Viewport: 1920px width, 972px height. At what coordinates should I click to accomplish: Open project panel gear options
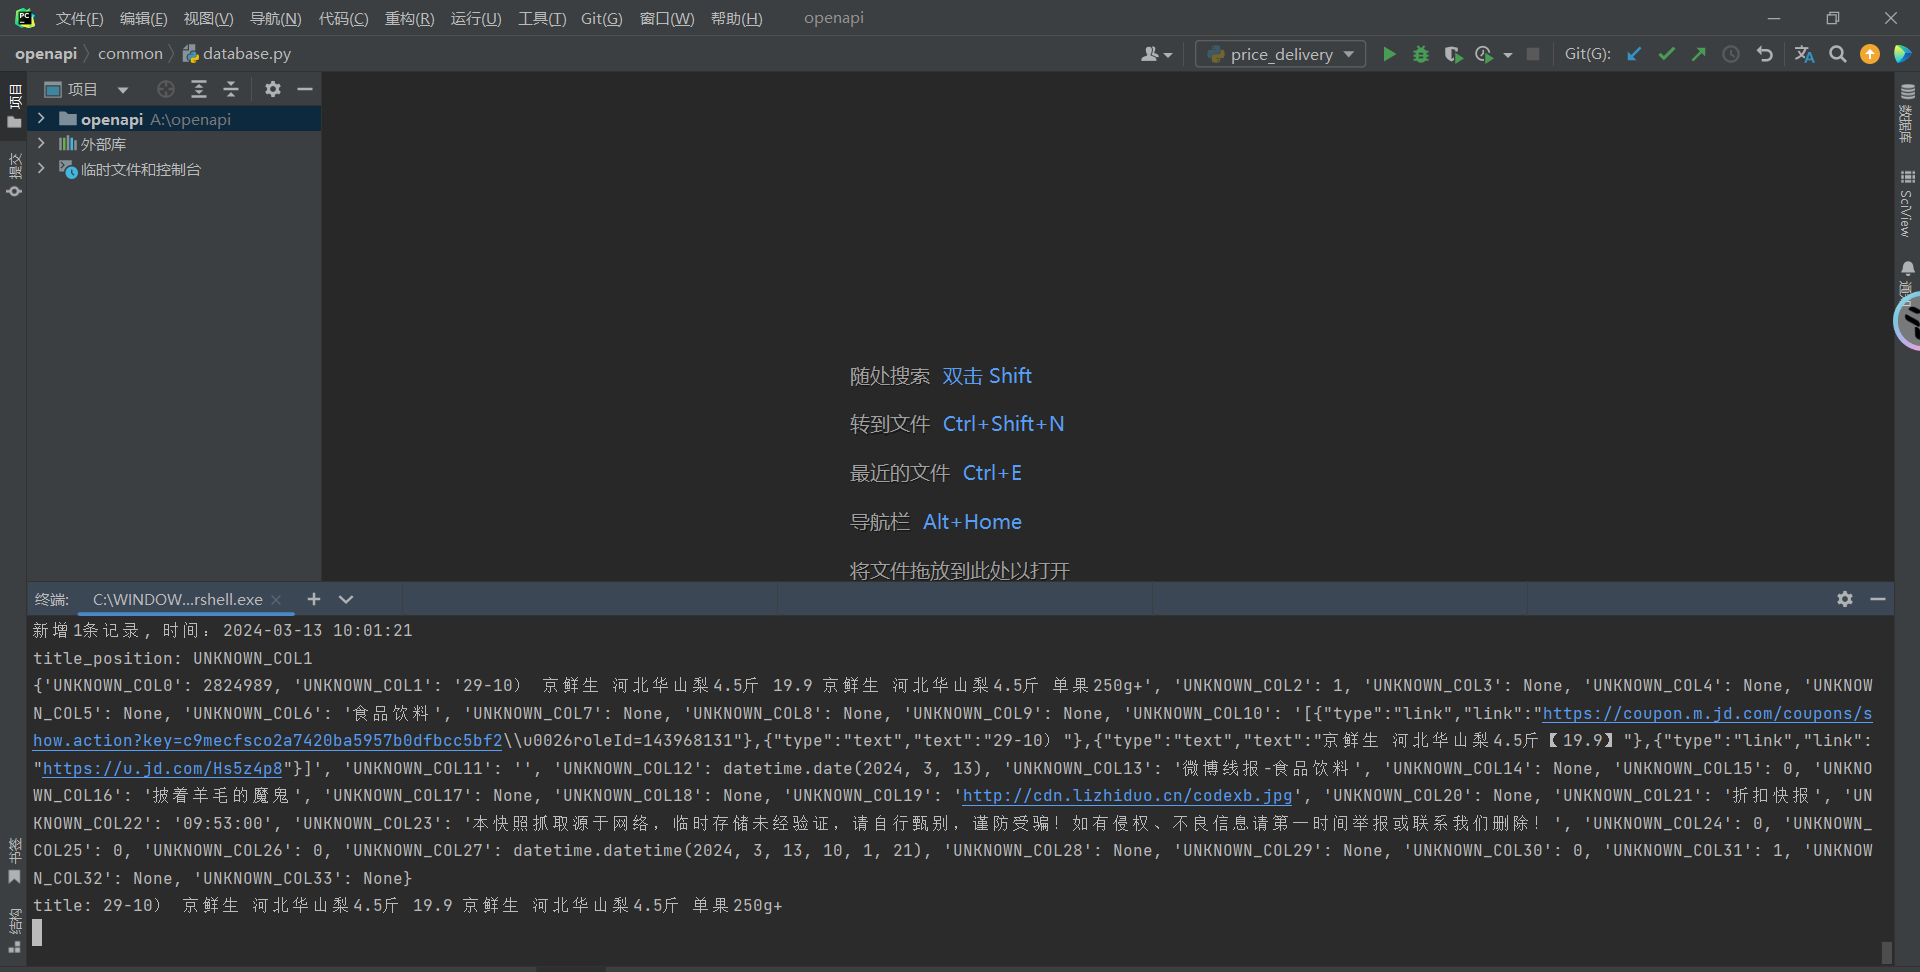(x=273, y=89)
